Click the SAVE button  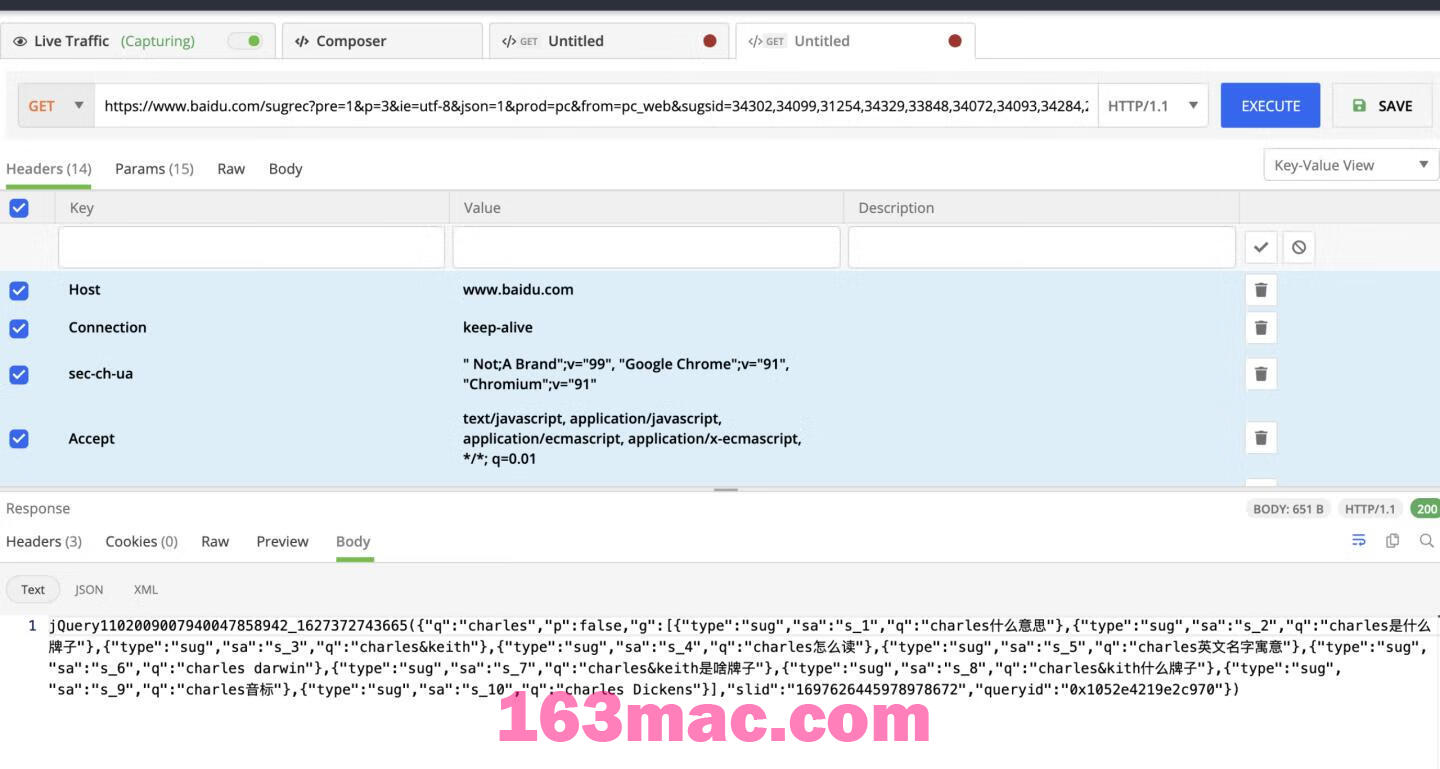coord(1382,105)
